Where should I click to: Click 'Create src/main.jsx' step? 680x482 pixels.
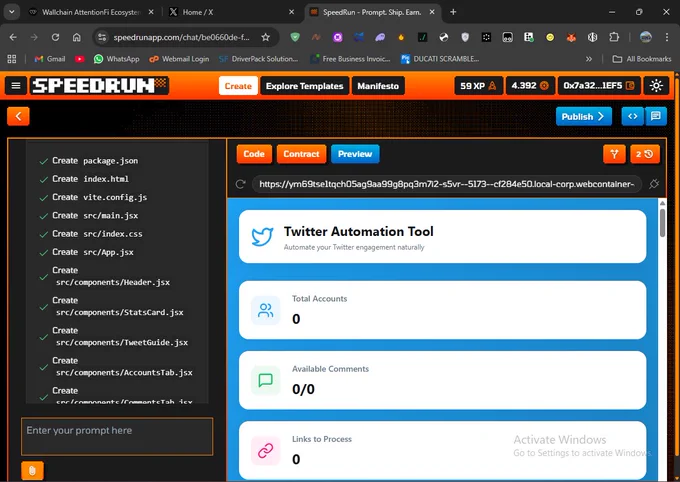[x=88, y=215]
